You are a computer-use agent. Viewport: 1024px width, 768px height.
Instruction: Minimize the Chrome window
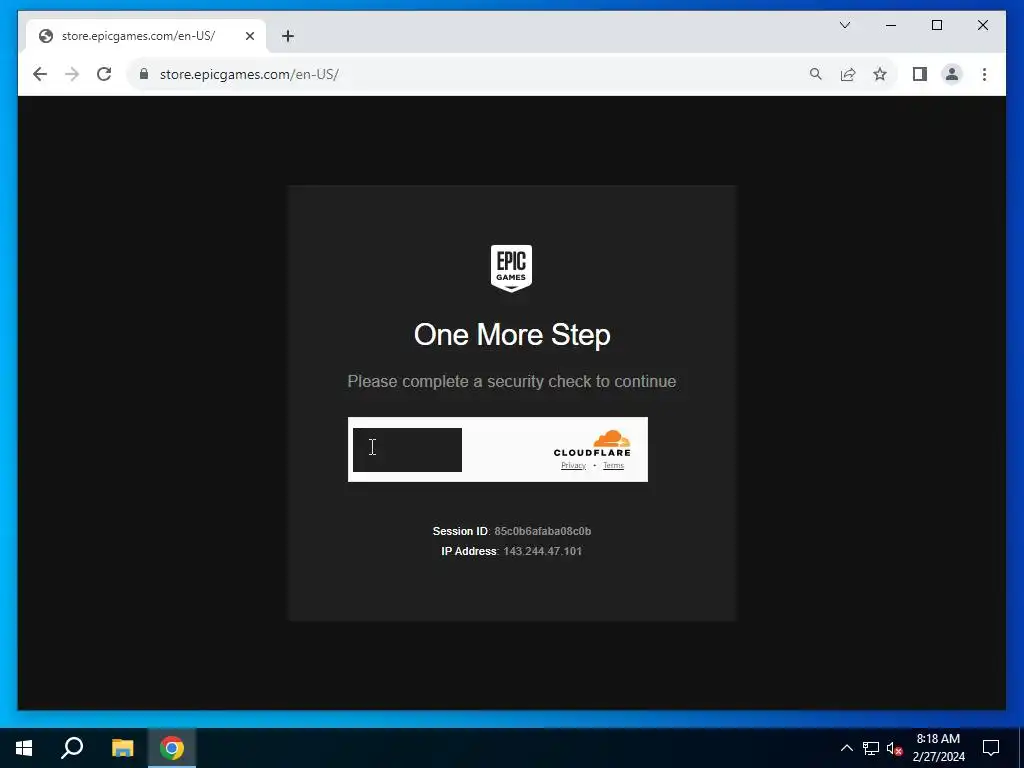coord(891,25)
